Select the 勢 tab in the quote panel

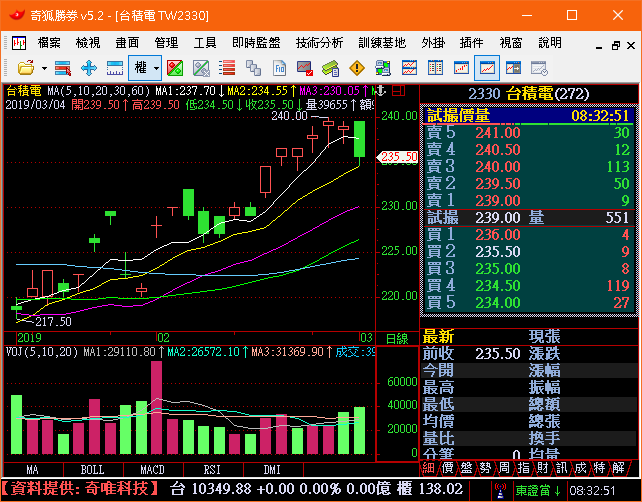485,468
